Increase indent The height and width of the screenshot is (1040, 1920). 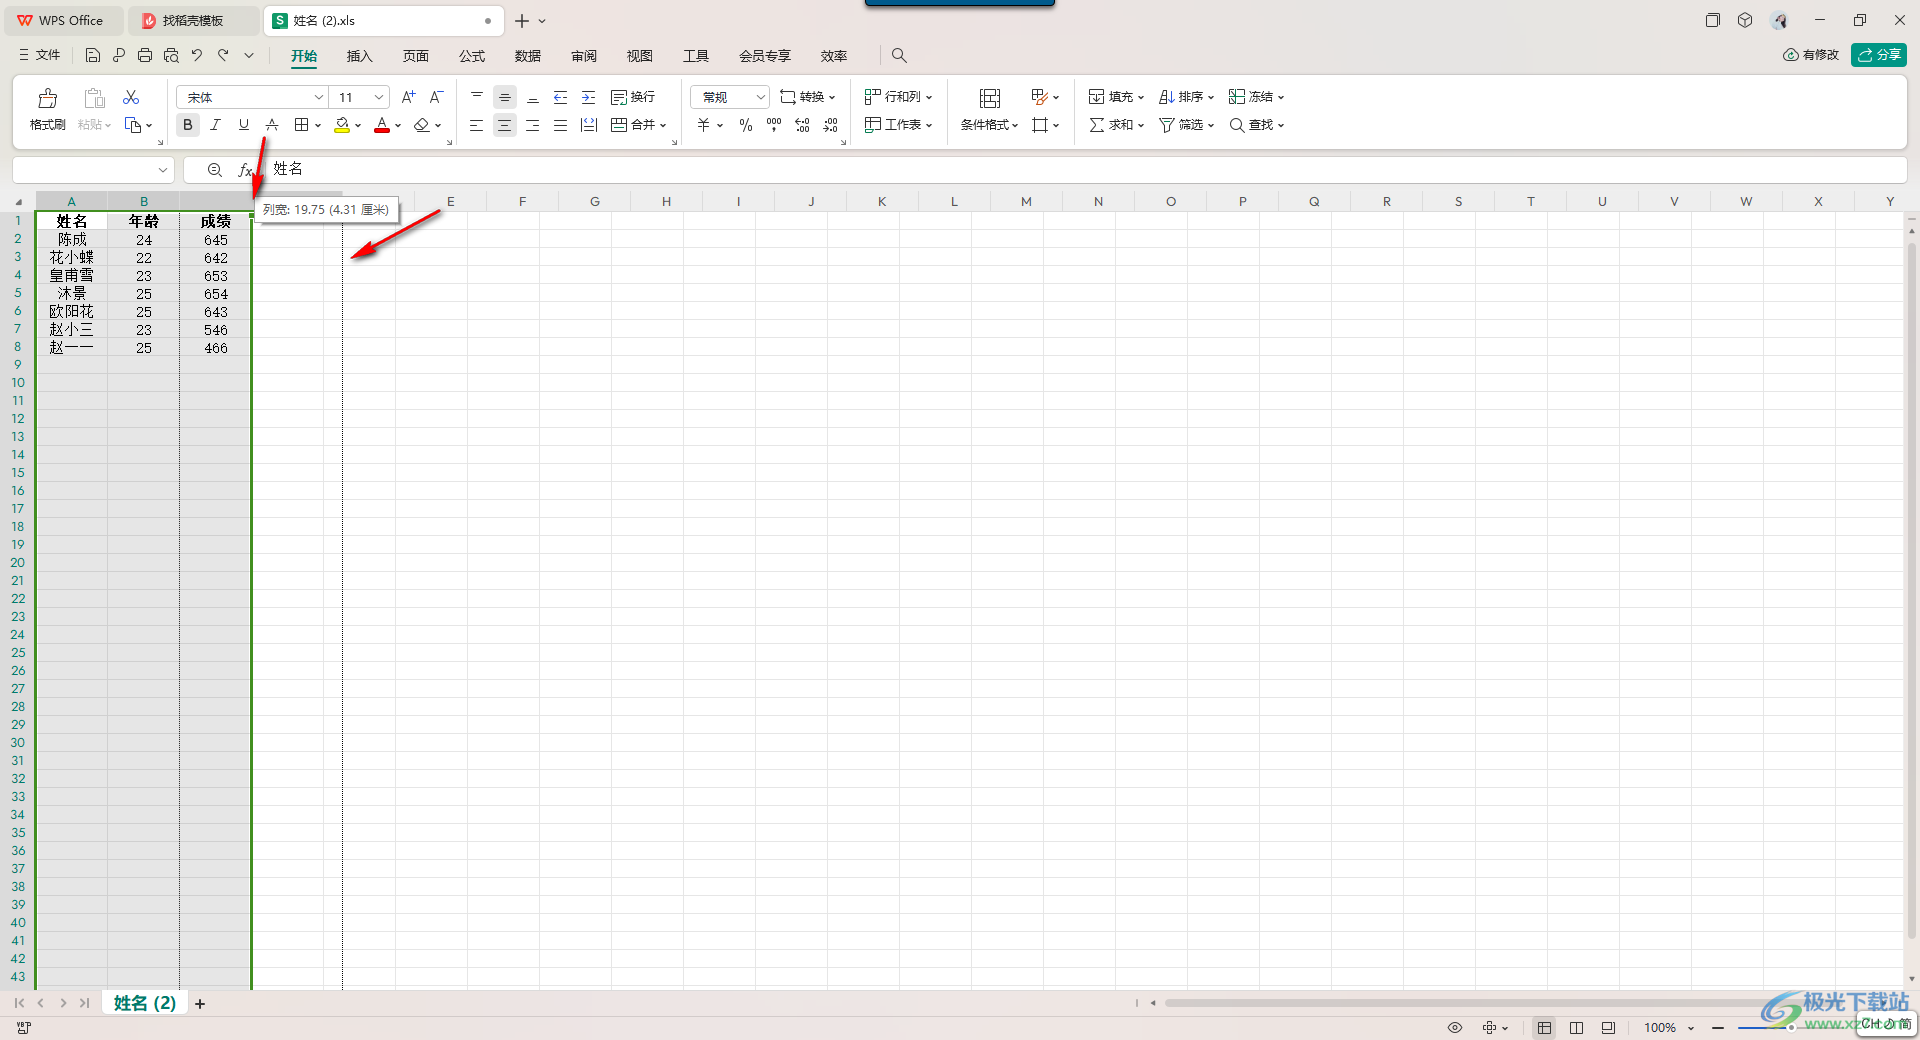[x=589, y=97]
